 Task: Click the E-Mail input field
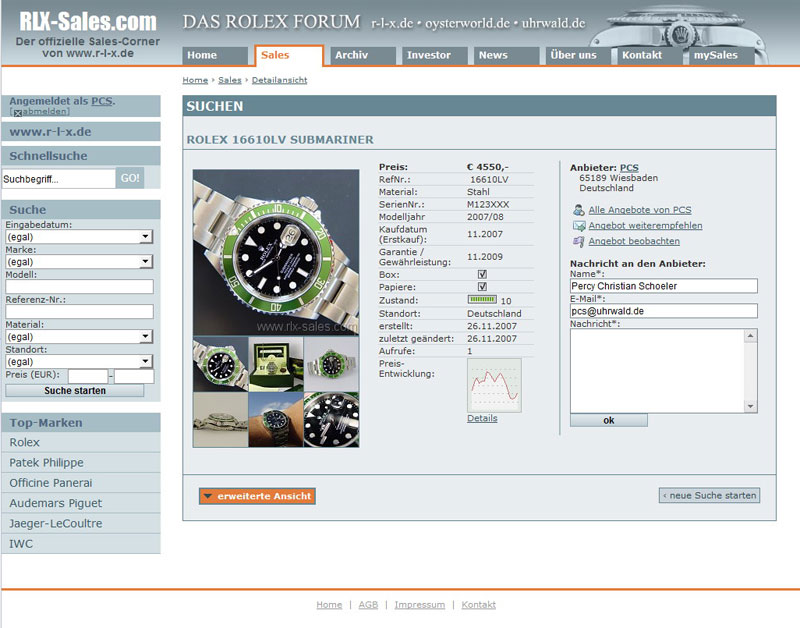point(664,311)
